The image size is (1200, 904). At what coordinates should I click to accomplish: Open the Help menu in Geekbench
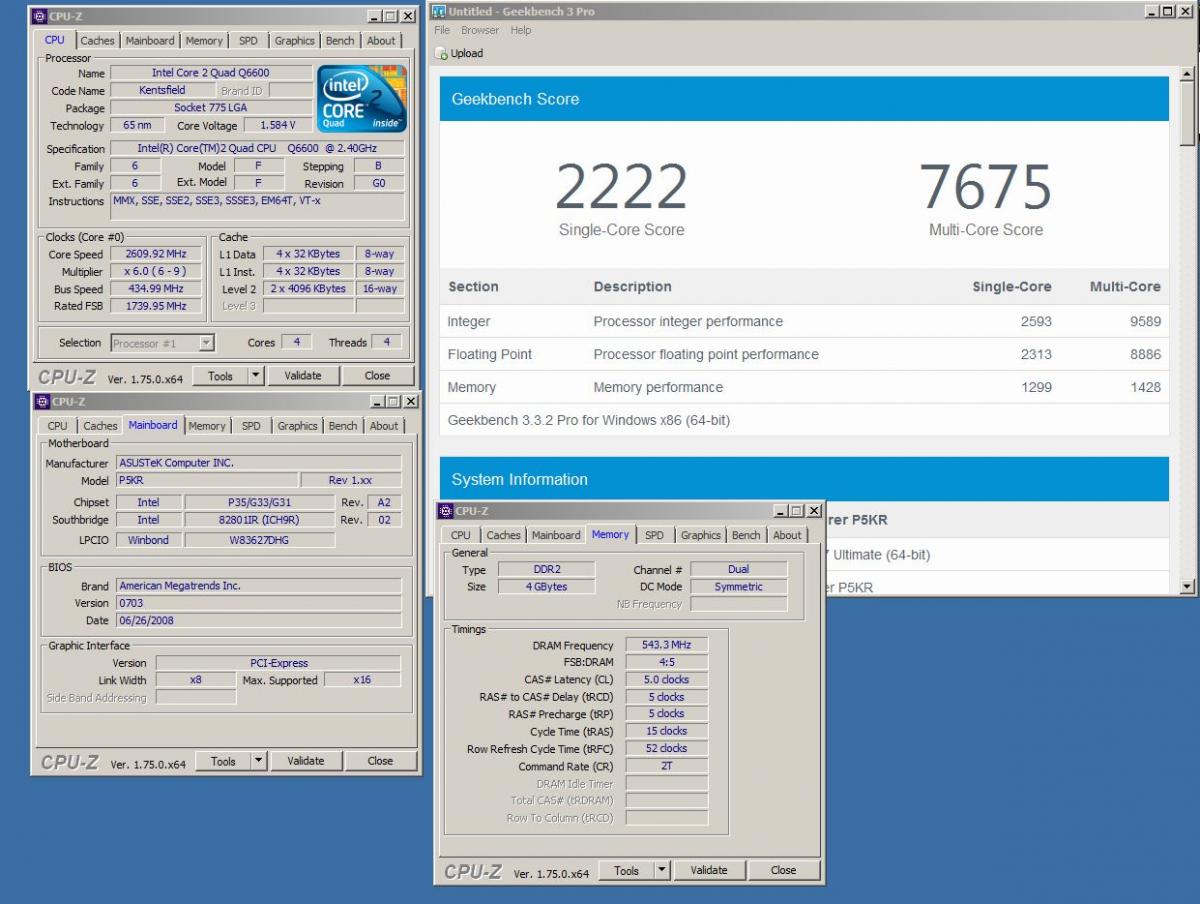[521, 30]
